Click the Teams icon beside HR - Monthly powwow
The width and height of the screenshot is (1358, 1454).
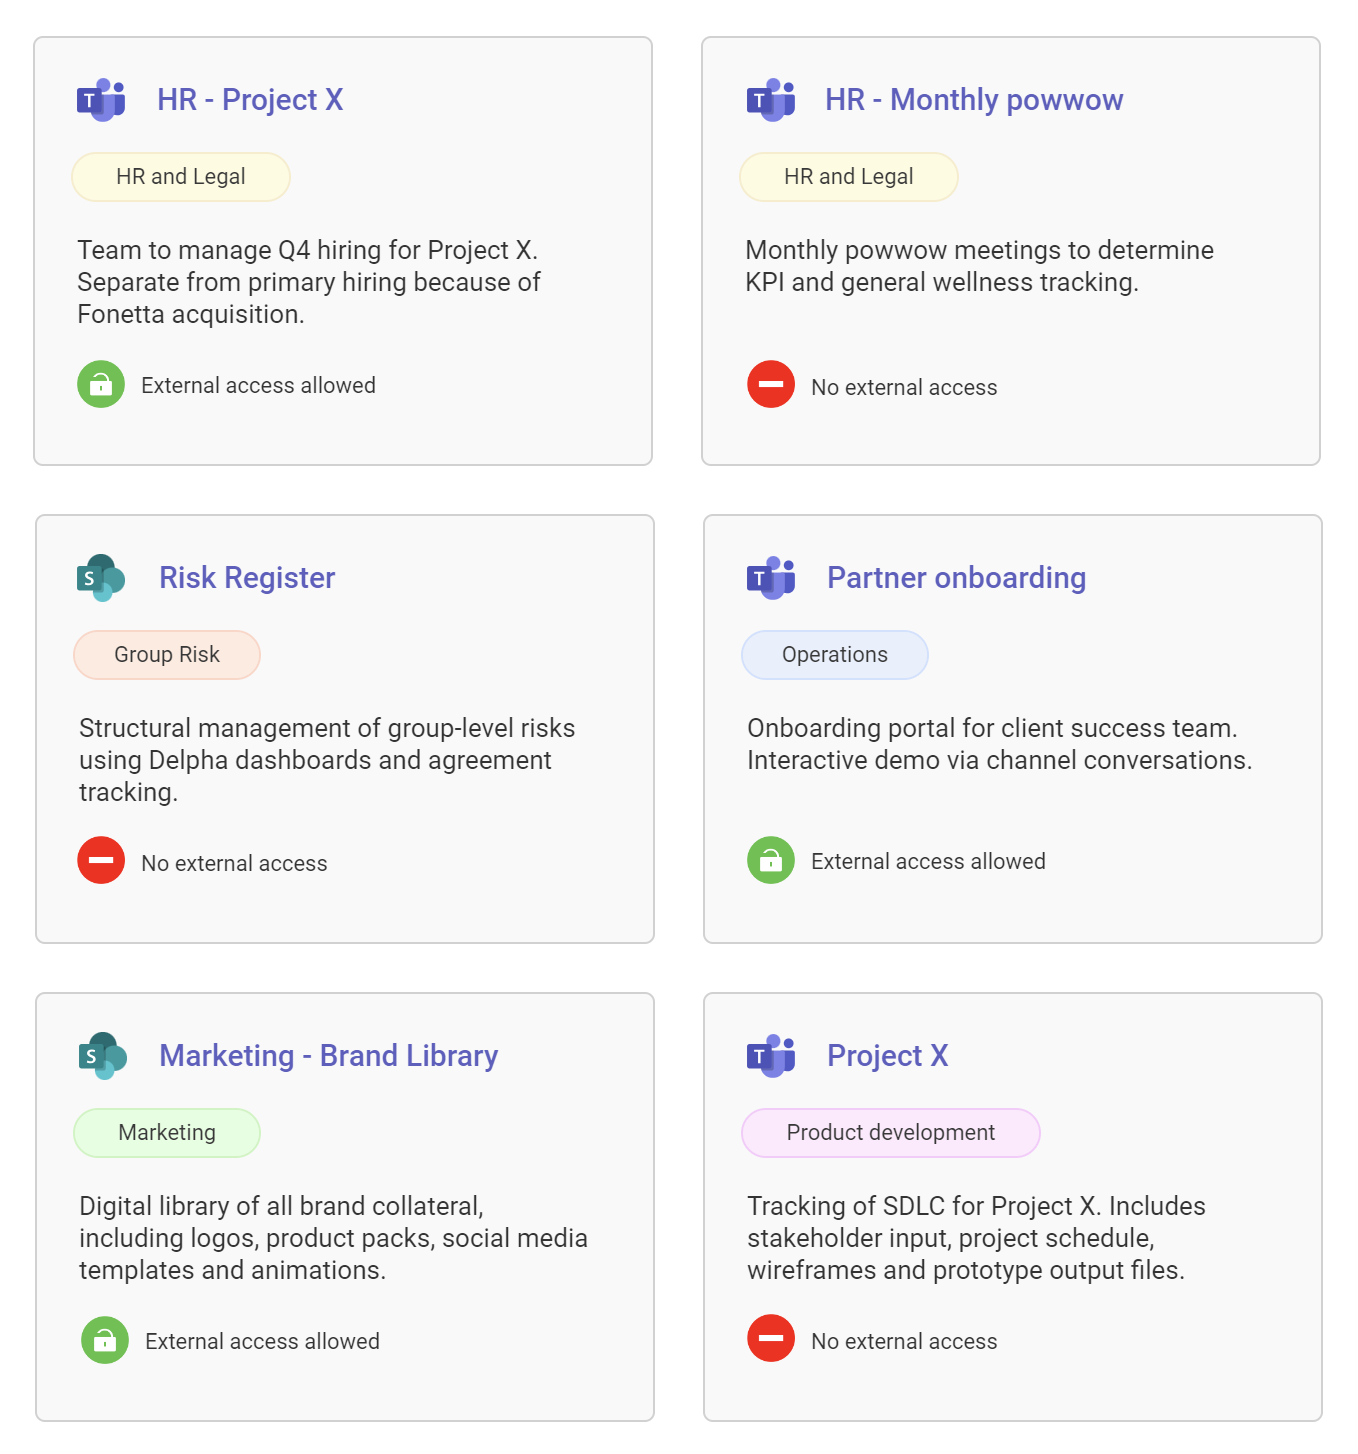[770, 100]
